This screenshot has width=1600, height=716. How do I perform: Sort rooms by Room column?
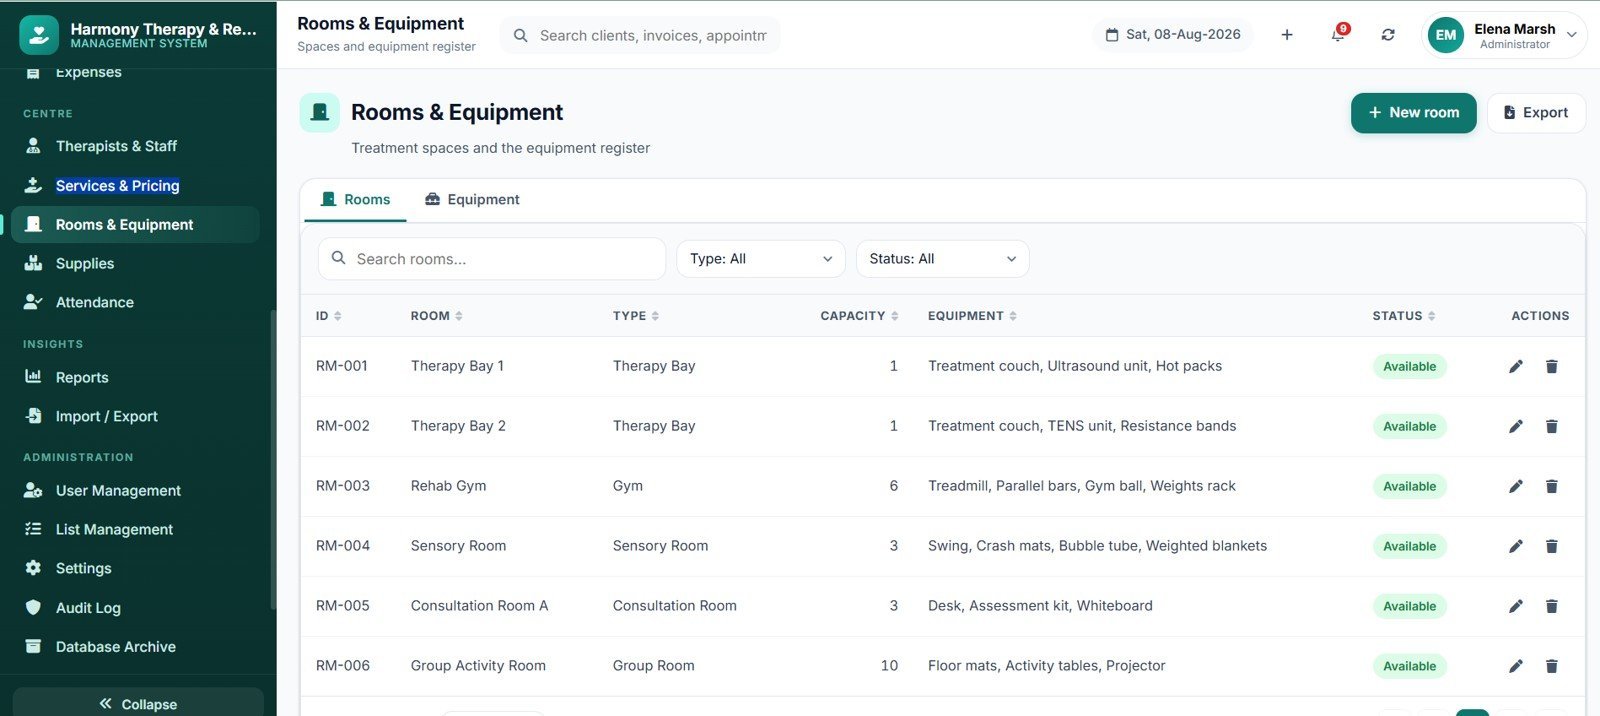point(436,316)
